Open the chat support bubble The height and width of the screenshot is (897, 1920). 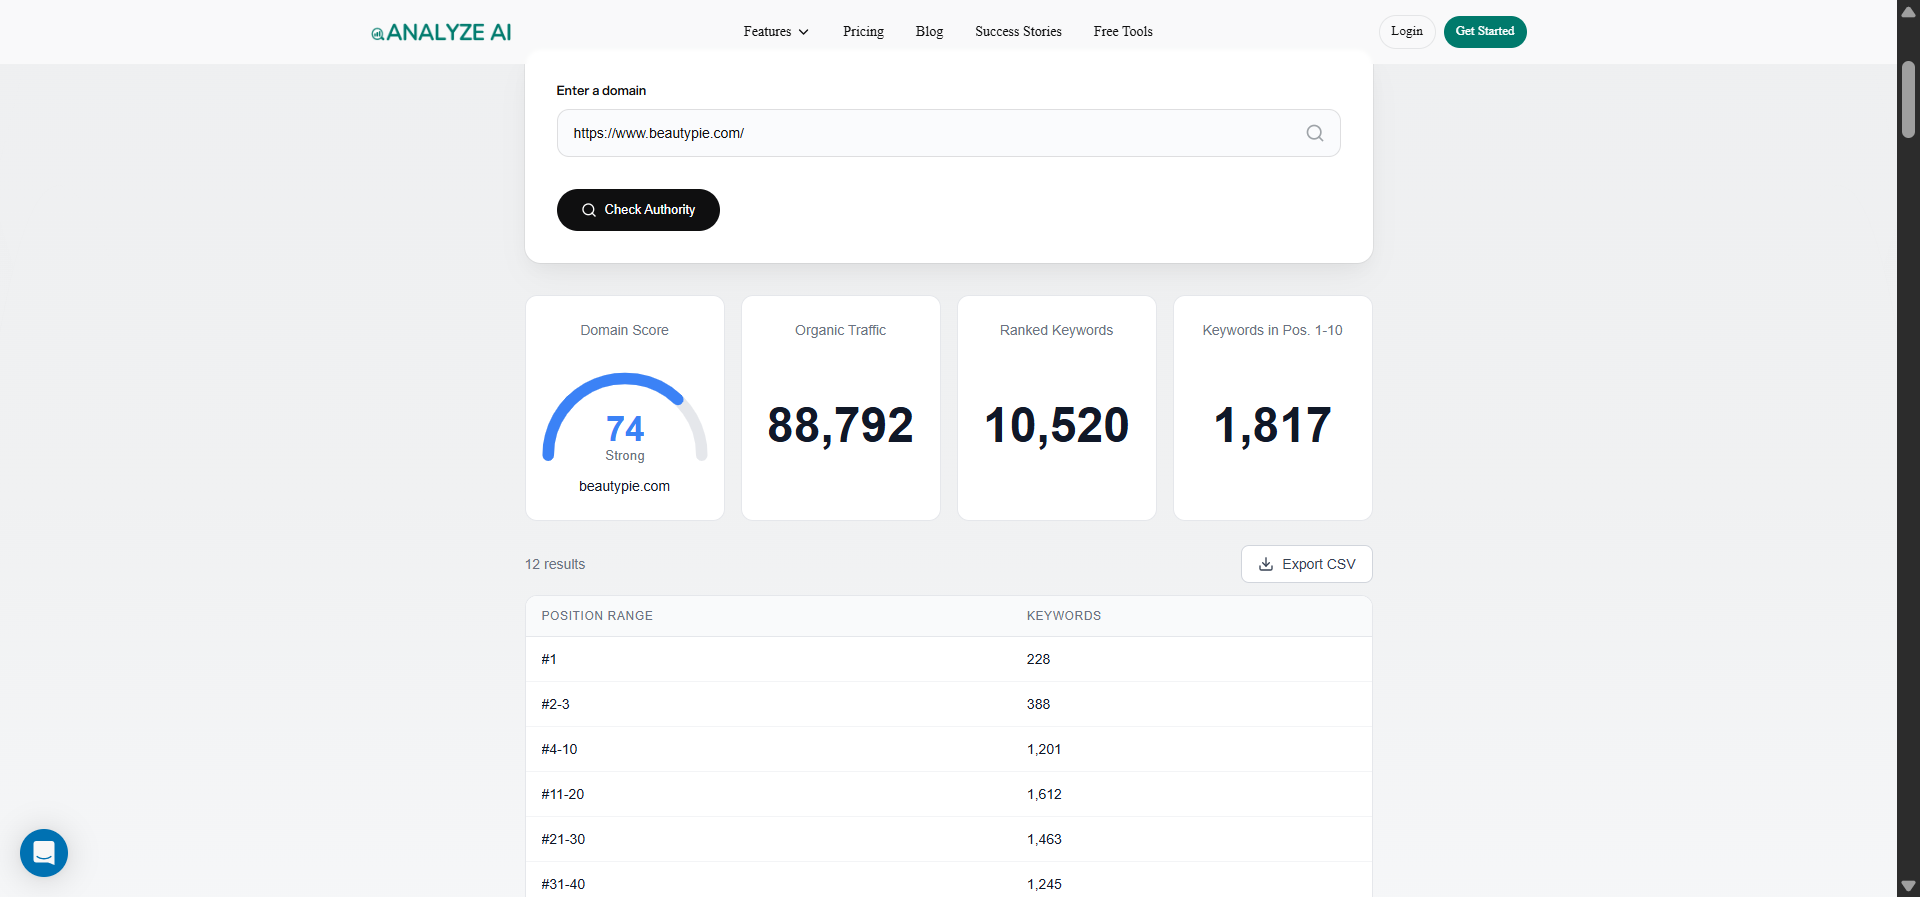click(44, 853)
